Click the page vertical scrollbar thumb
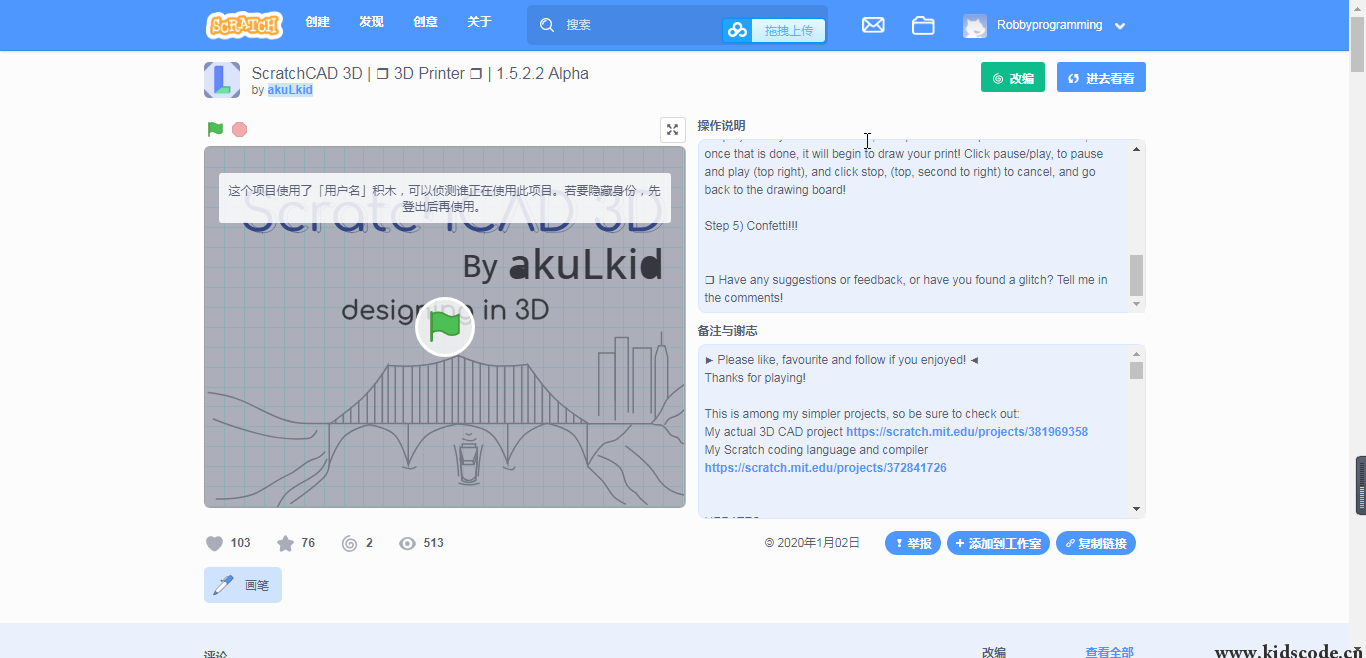The width and height of the screenshot is (1366, 658). coord(1358,43)
